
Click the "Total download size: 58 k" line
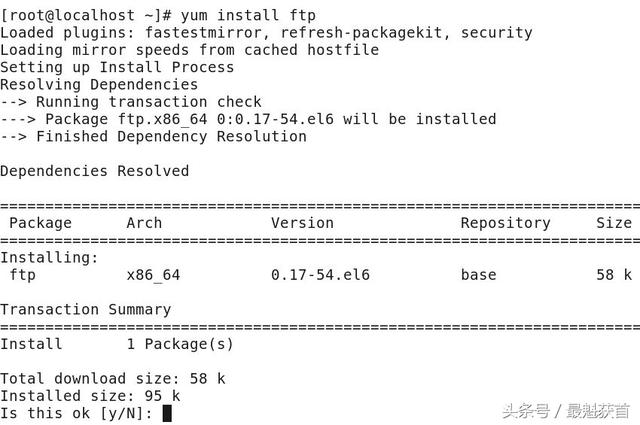click(x=112, y=378)
